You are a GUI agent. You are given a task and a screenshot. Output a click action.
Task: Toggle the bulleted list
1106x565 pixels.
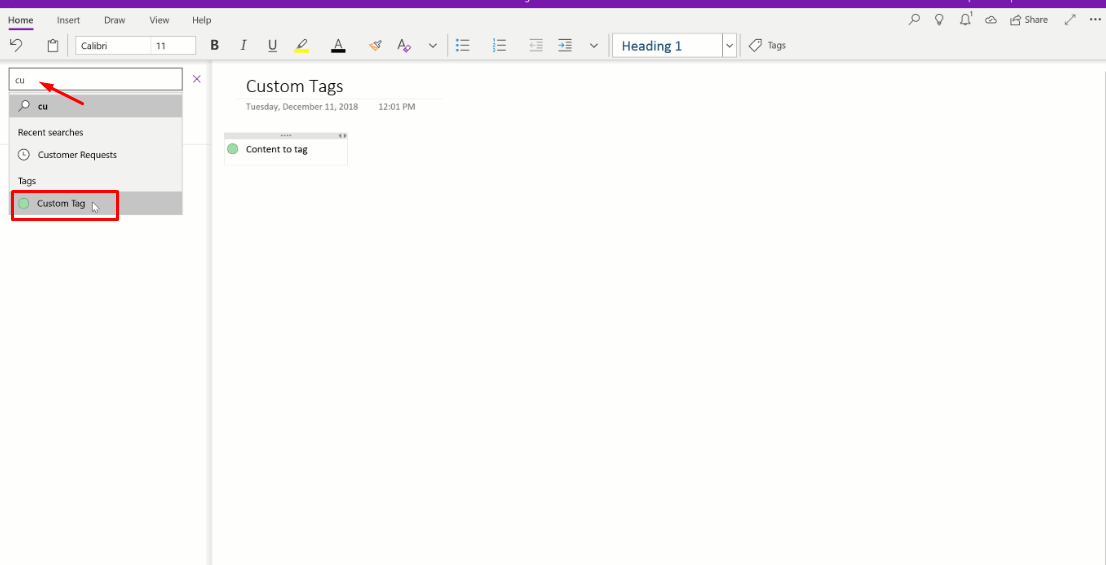463,46
